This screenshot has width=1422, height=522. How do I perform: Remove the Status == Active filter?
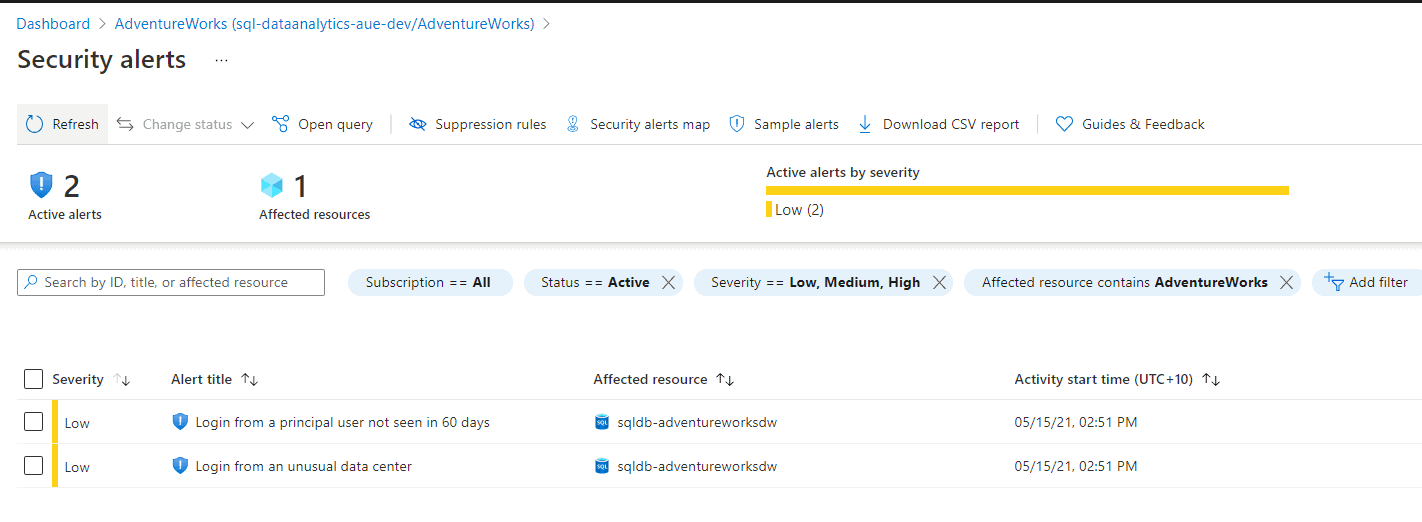pos(669,283)
